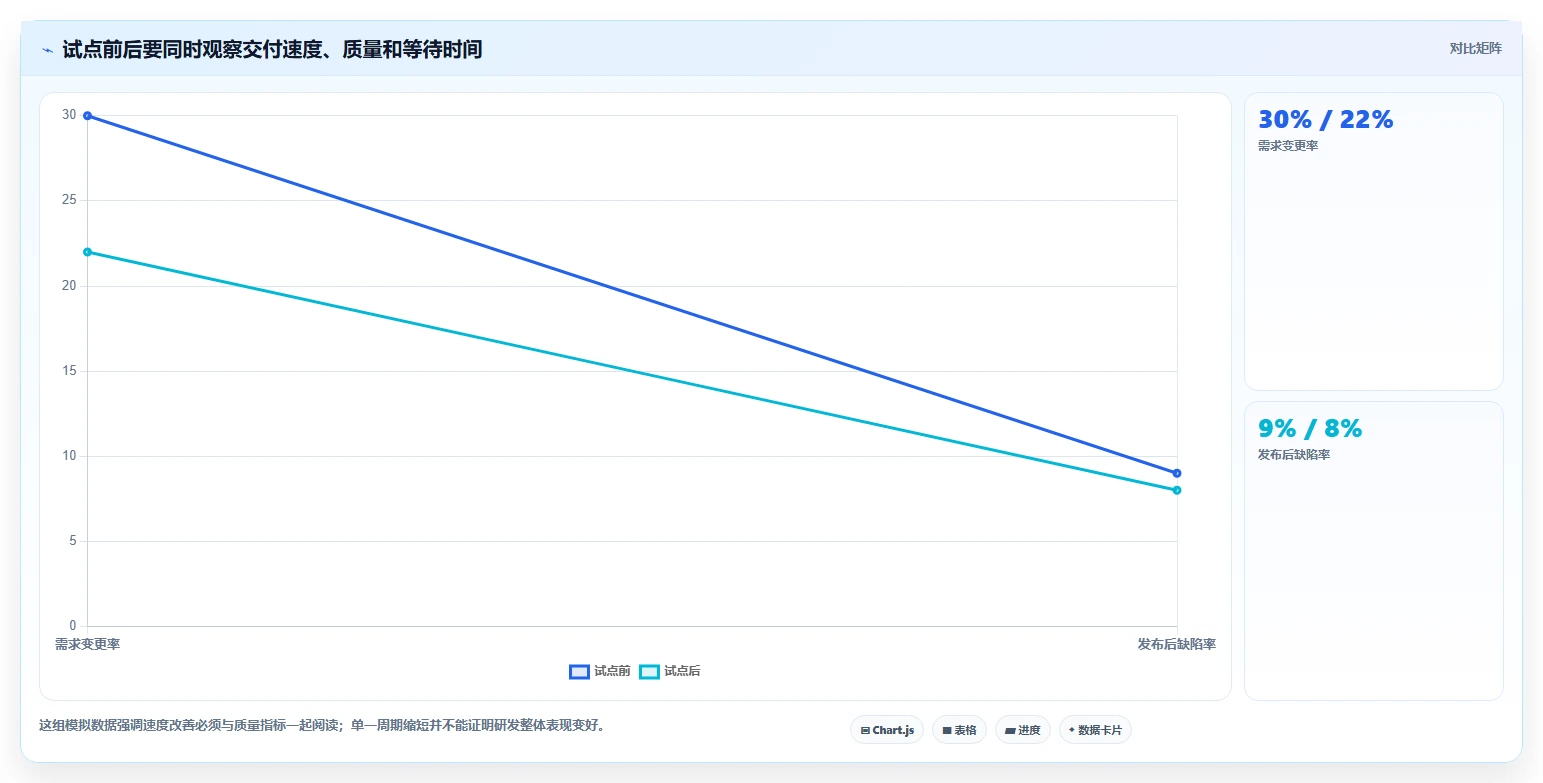This screenshot has width=1543, height=783.
Task: Click the 试点前 data point at 9
Action: click(x=1177, y=473)
